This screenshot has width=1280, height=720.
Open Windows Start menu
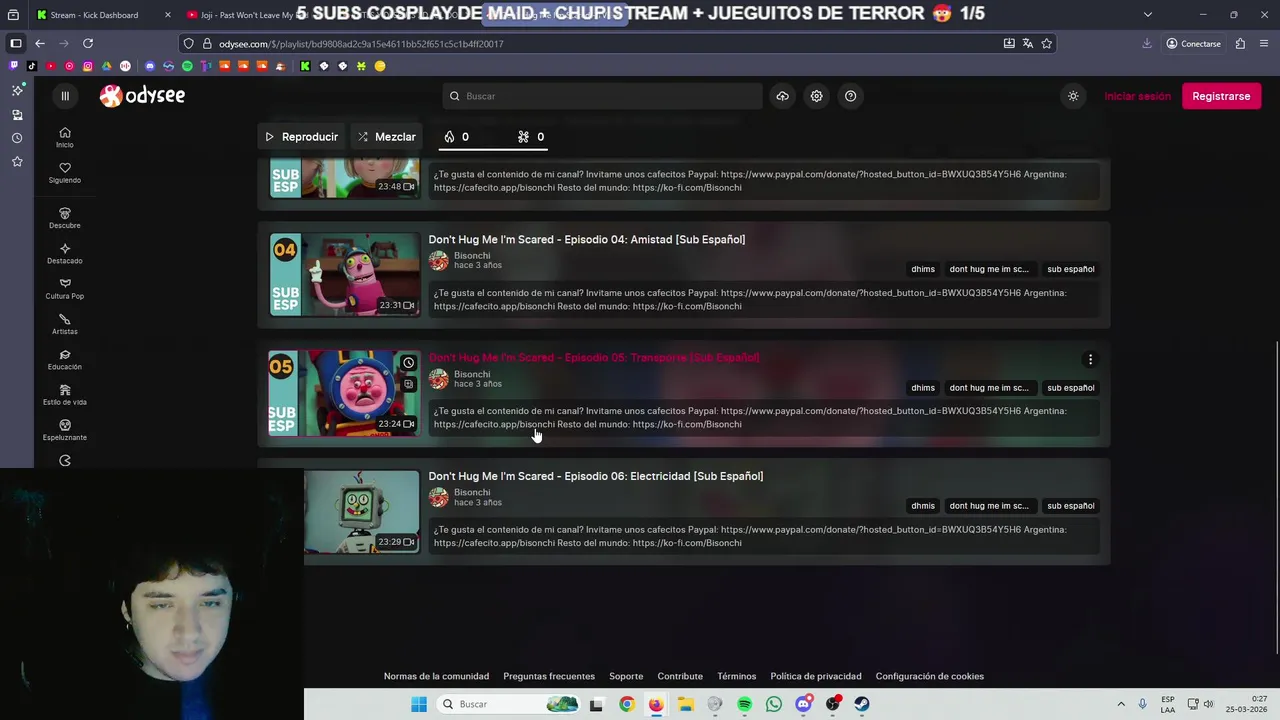pos(418,704)
